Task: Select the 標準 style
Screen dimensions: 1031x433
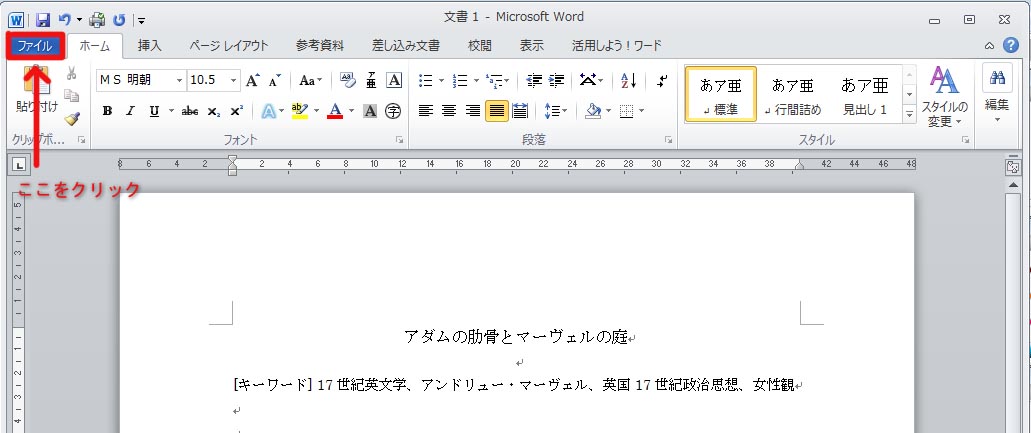Action: 721,94
